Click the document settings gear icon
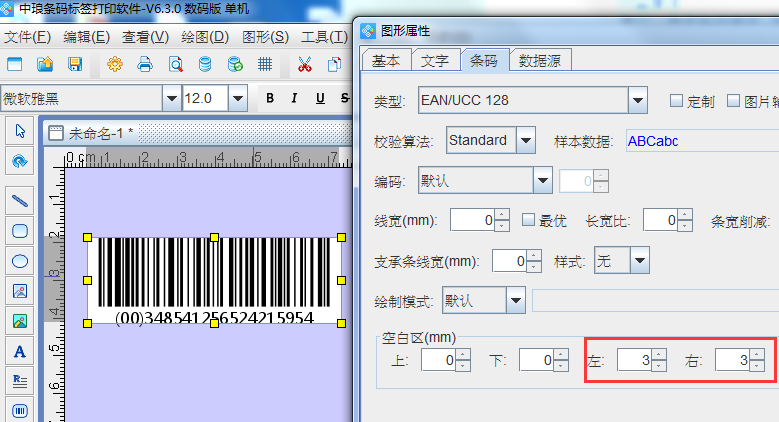Image resolution: width=779 pixels, height=422 pixels. click(x=114, y=65)
